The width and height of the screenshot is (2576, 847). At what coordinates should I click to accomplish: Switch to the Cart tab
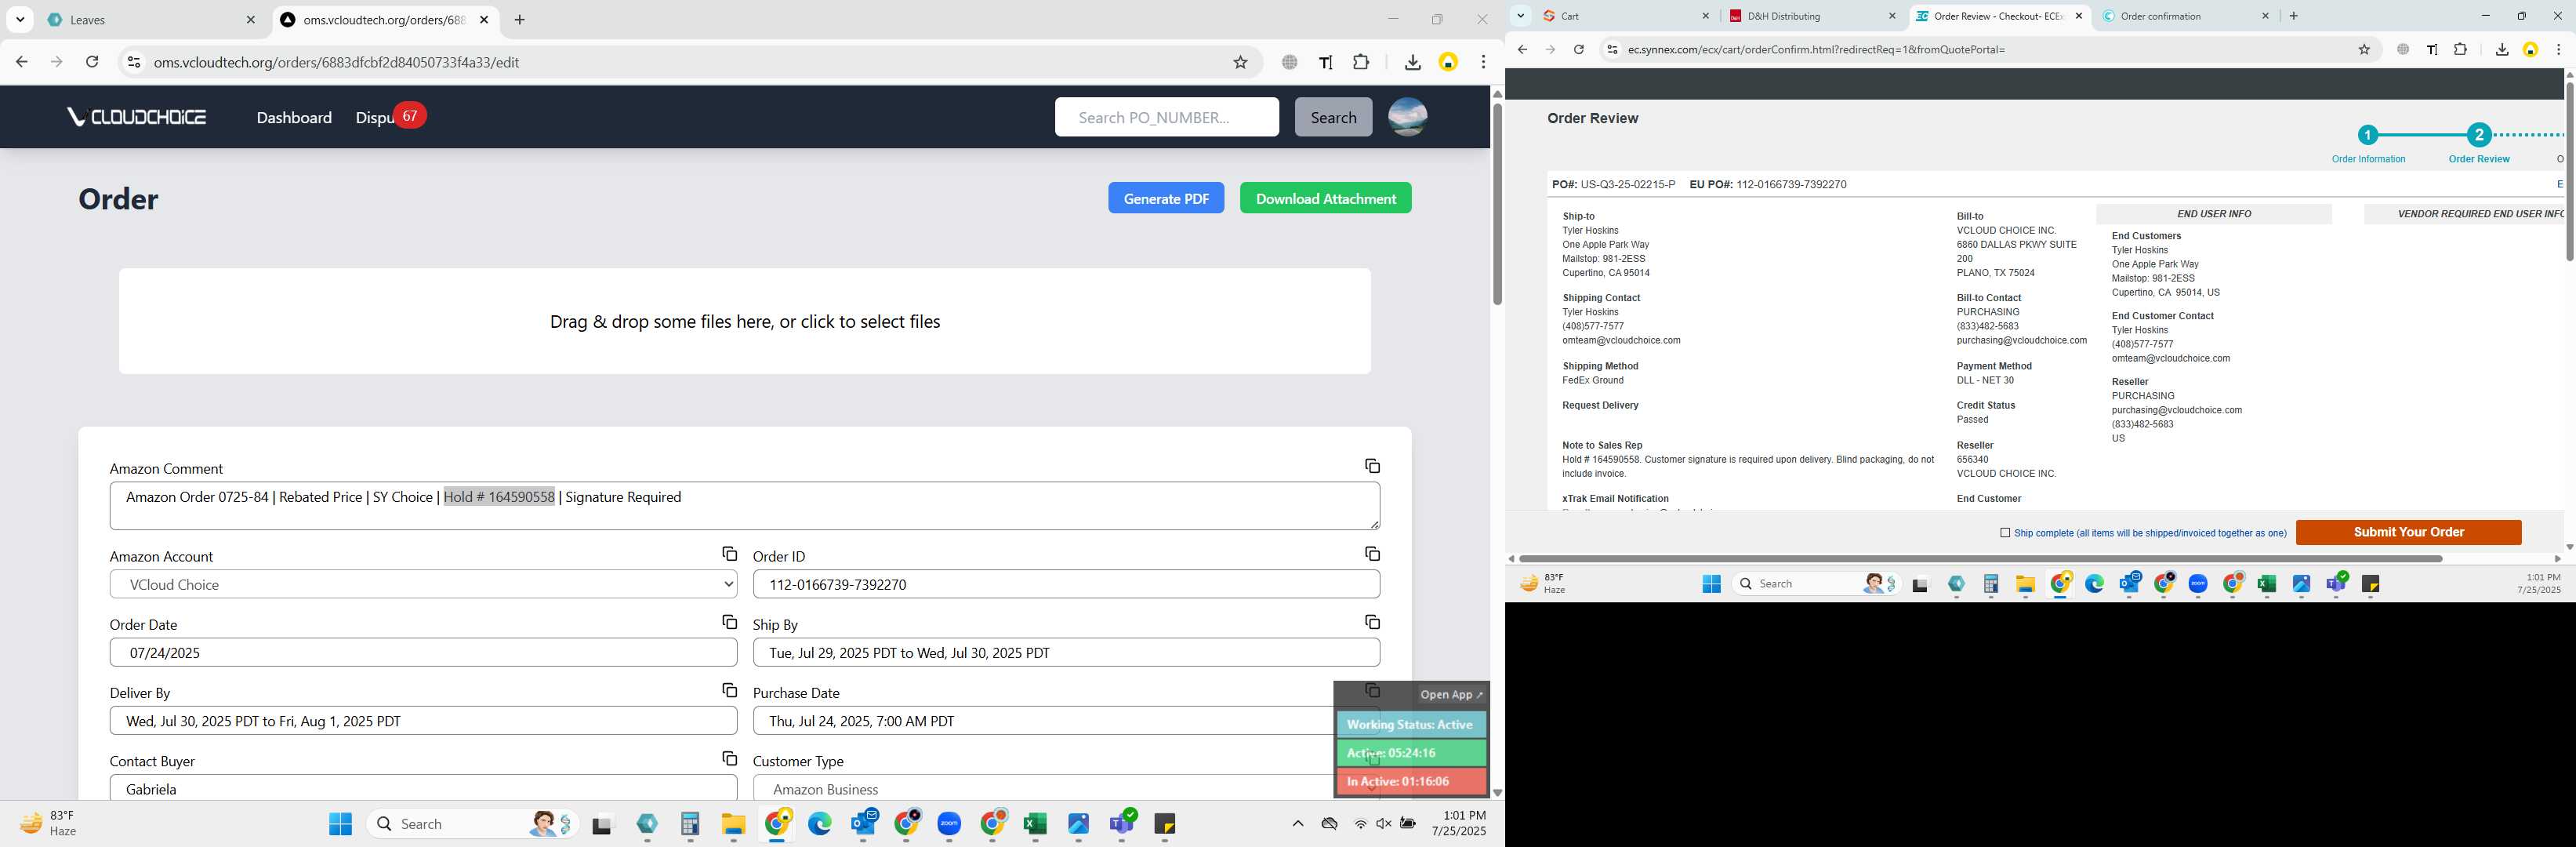pyautogui.click(x=1626, y=16)
